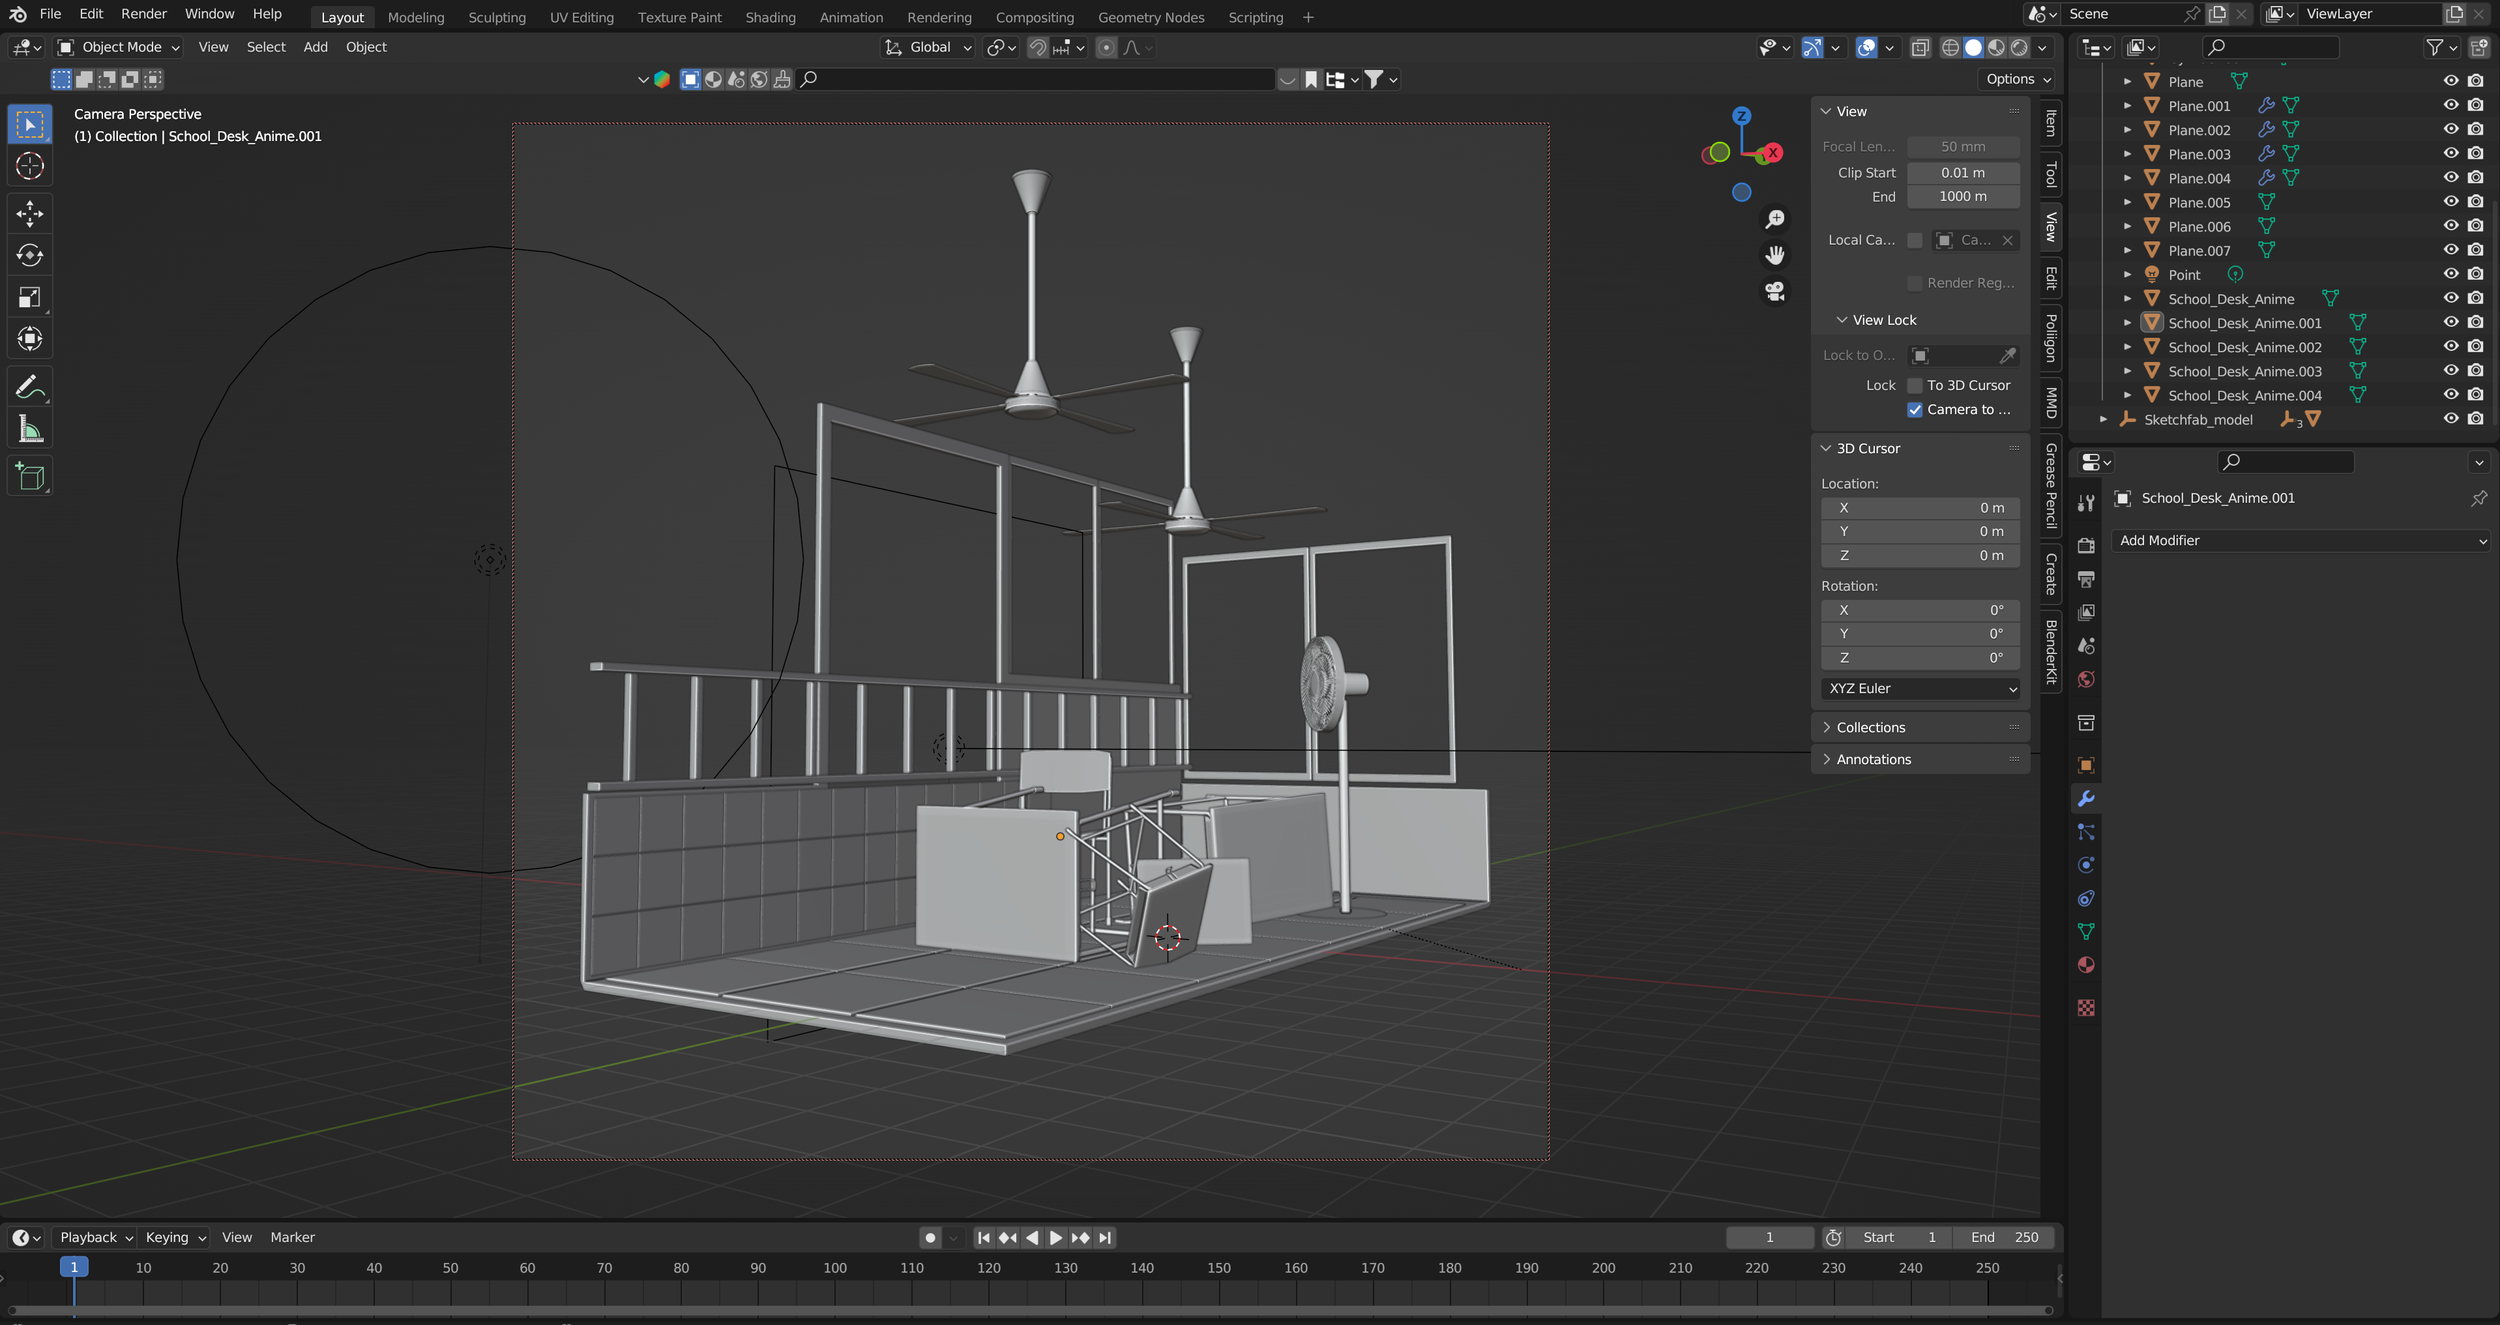The image size is (2500, 1325).
Task: Click the Clip Start value field
Action: point(1962,172)
